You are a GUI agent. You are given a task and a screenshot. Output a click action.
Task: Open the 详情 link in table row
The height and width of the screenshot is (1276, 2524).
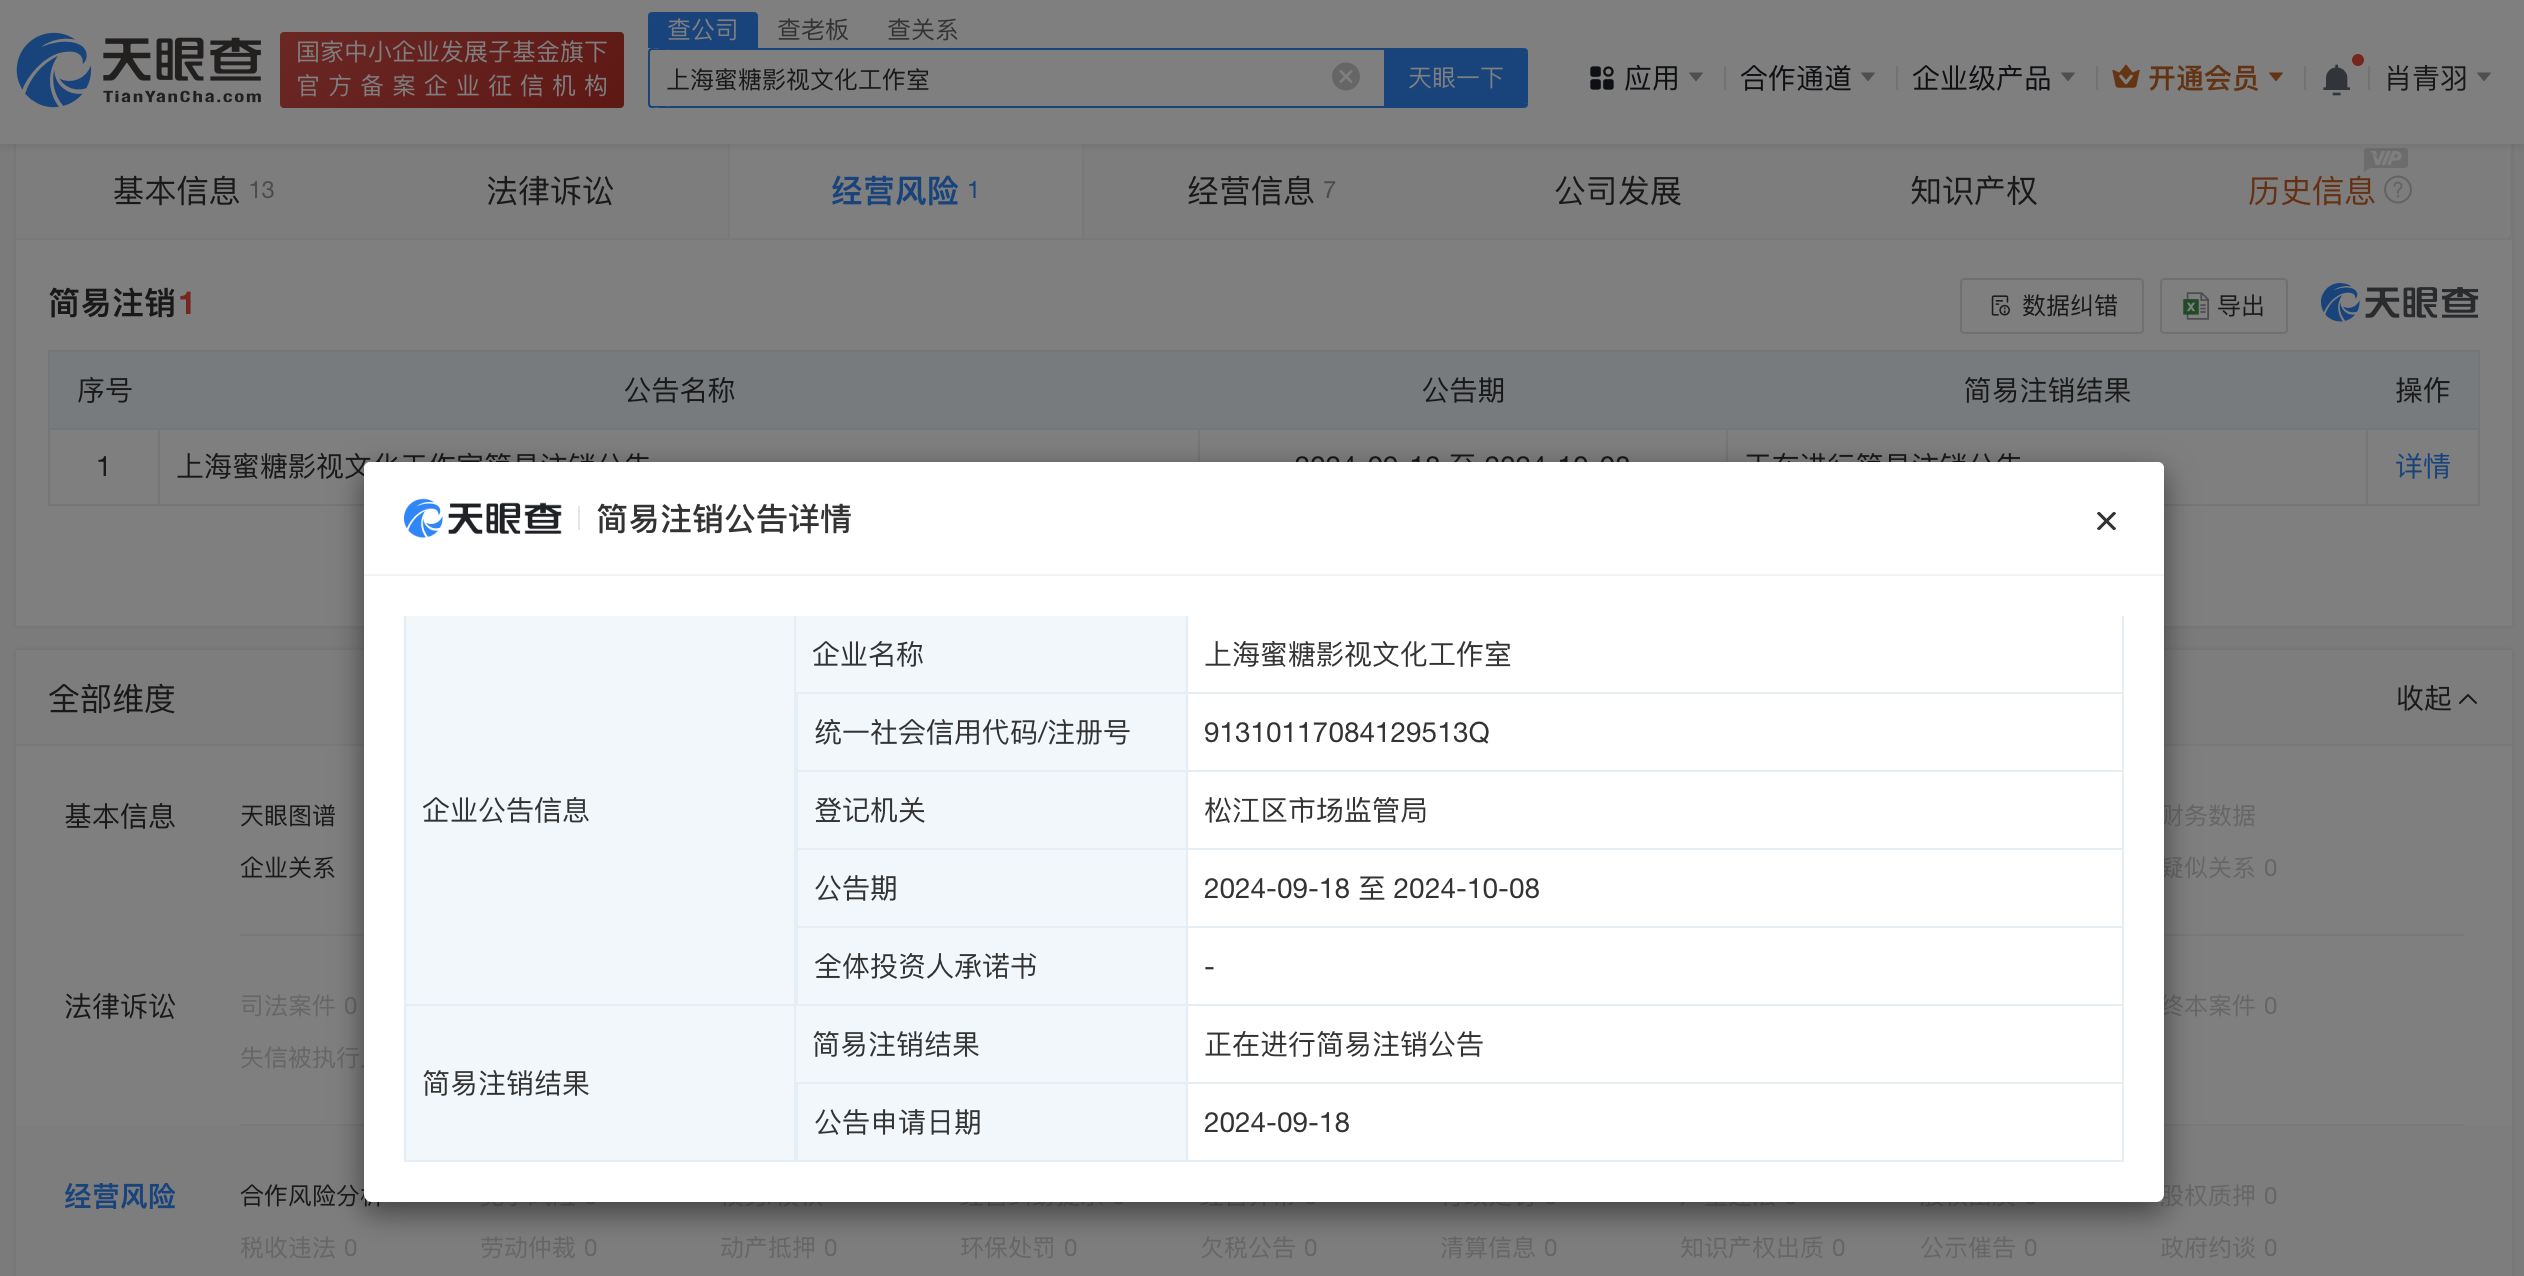click(x=2422, y=466)
